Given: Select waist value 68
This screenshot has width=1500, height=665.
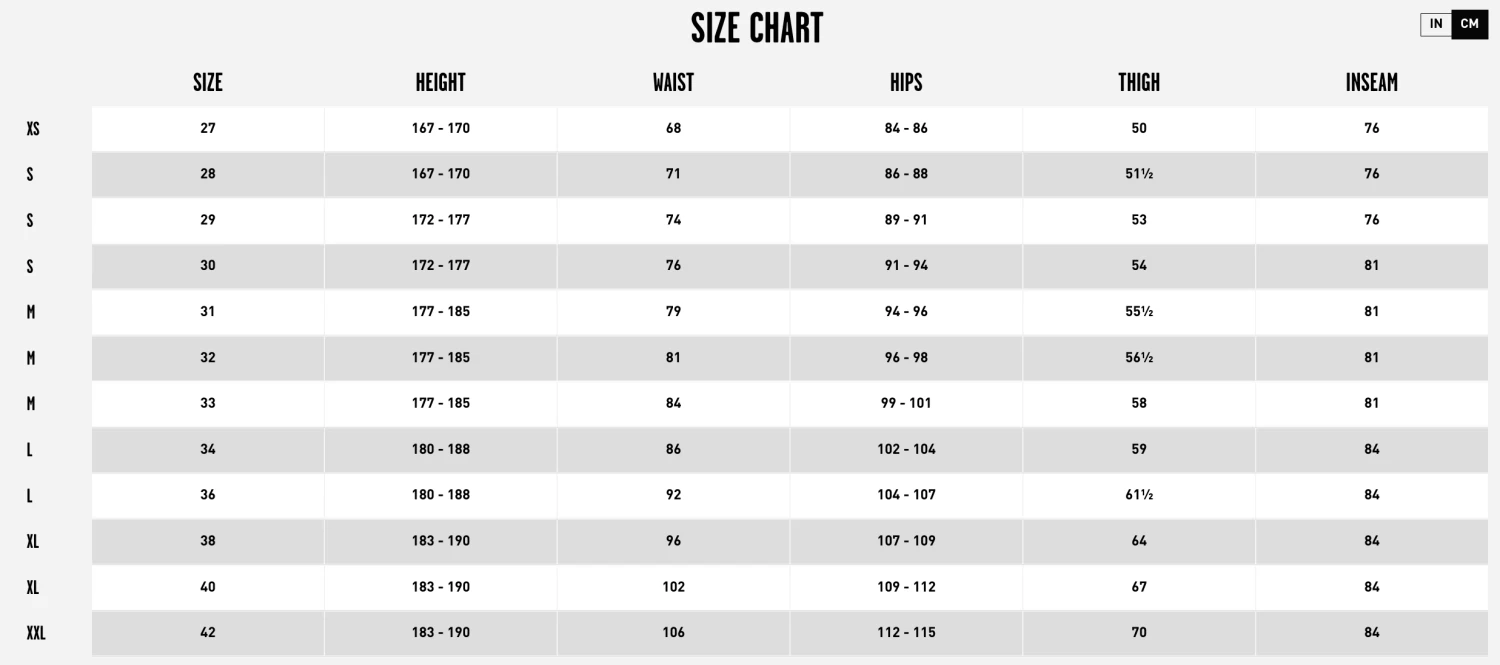Looking at the screenshot, I should (x=673, y=128).
